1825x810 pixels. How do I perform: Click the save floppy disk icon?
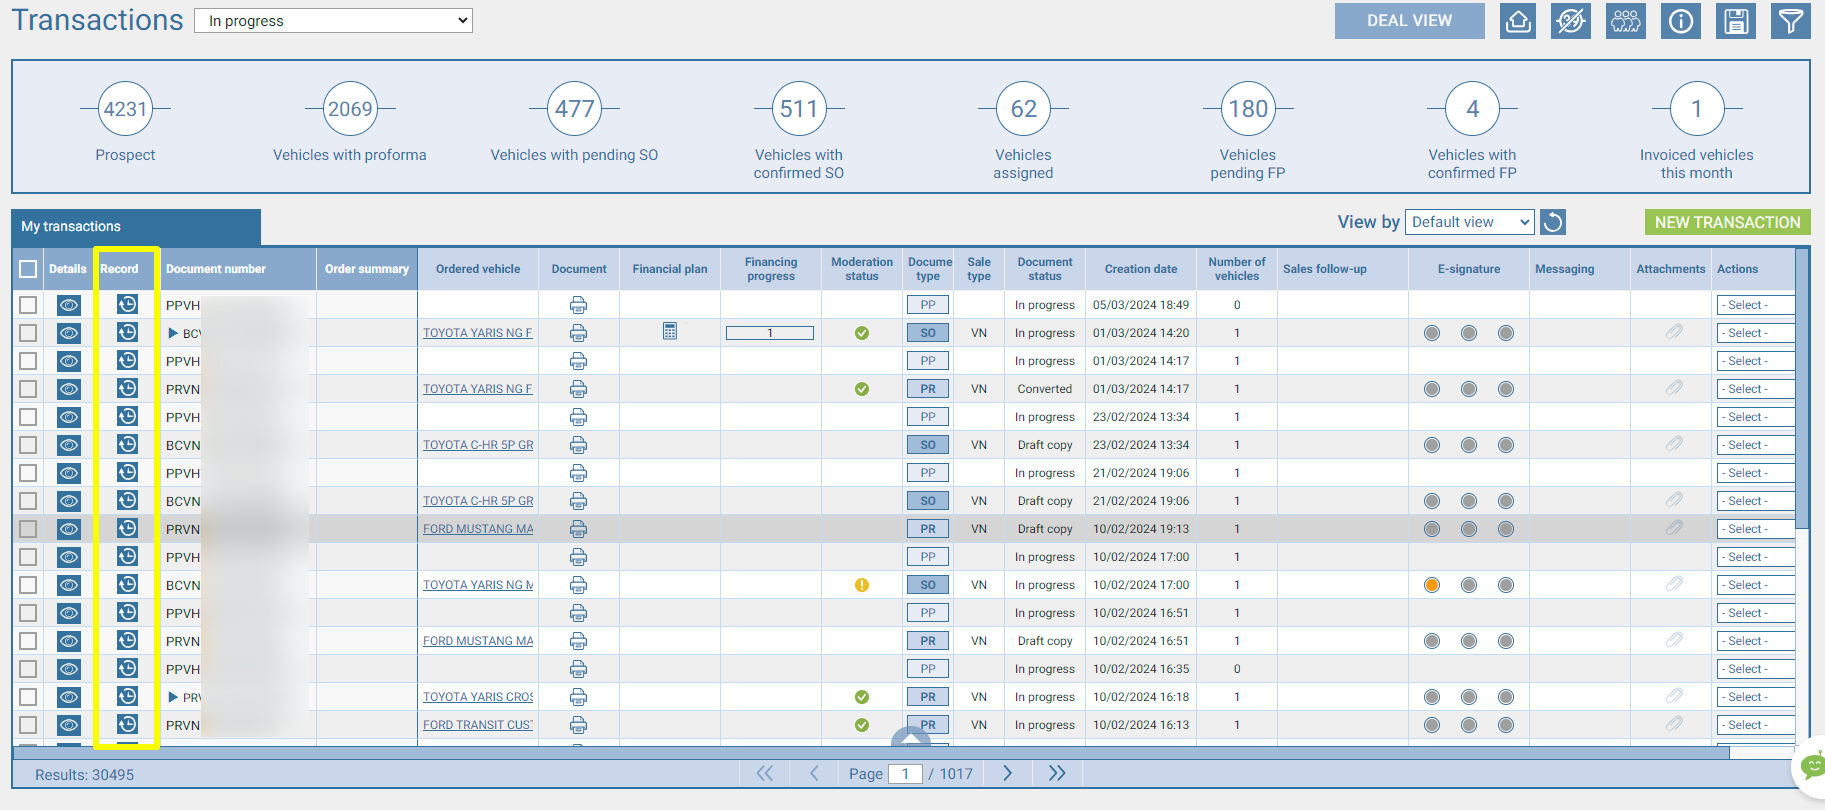[1736, 21]
